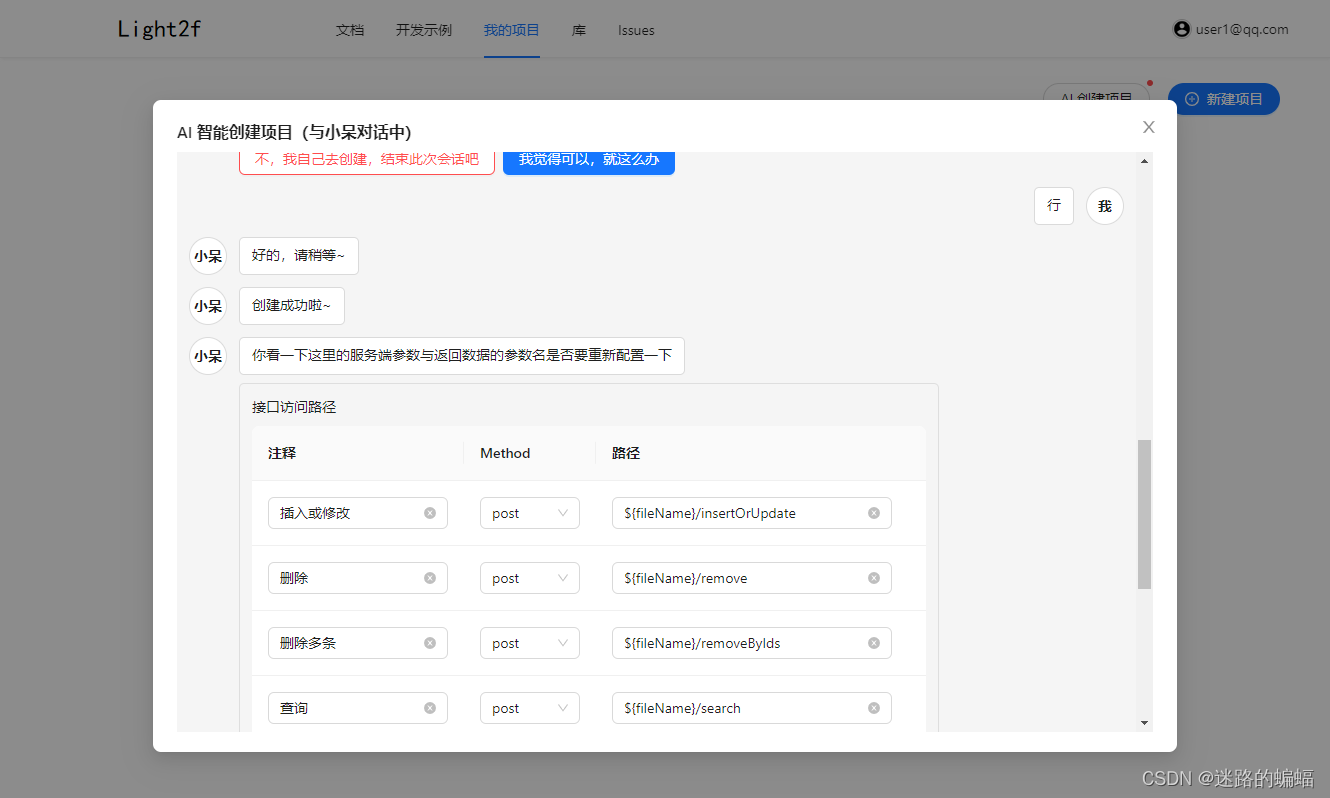The height and width of the screenshot is (798, 1330).
Task: Click the 行 user message bubble
Action: (1054, 206)
